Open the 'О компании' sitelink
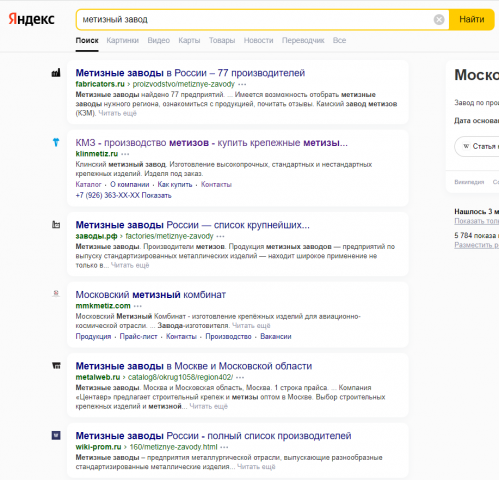 tap(130, 184)
